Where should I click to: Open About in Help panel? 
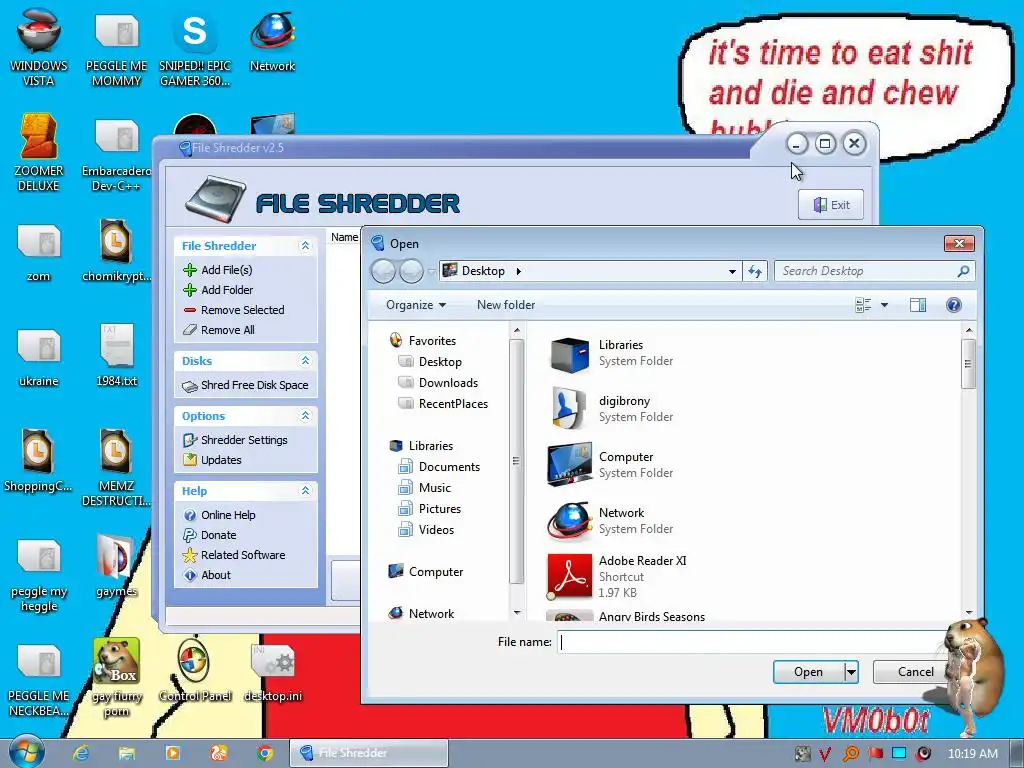tap(216, 575)
